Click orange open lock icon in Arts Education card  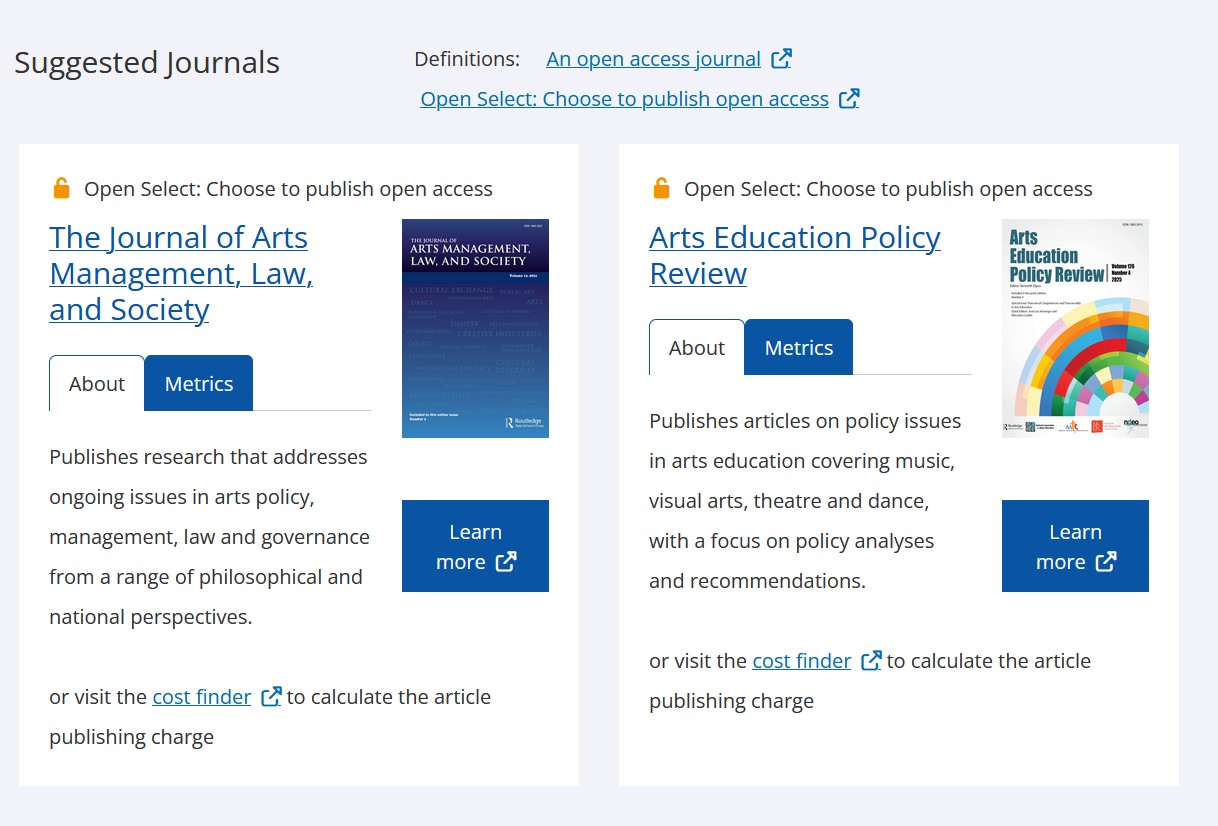click(x=661, y=188)
